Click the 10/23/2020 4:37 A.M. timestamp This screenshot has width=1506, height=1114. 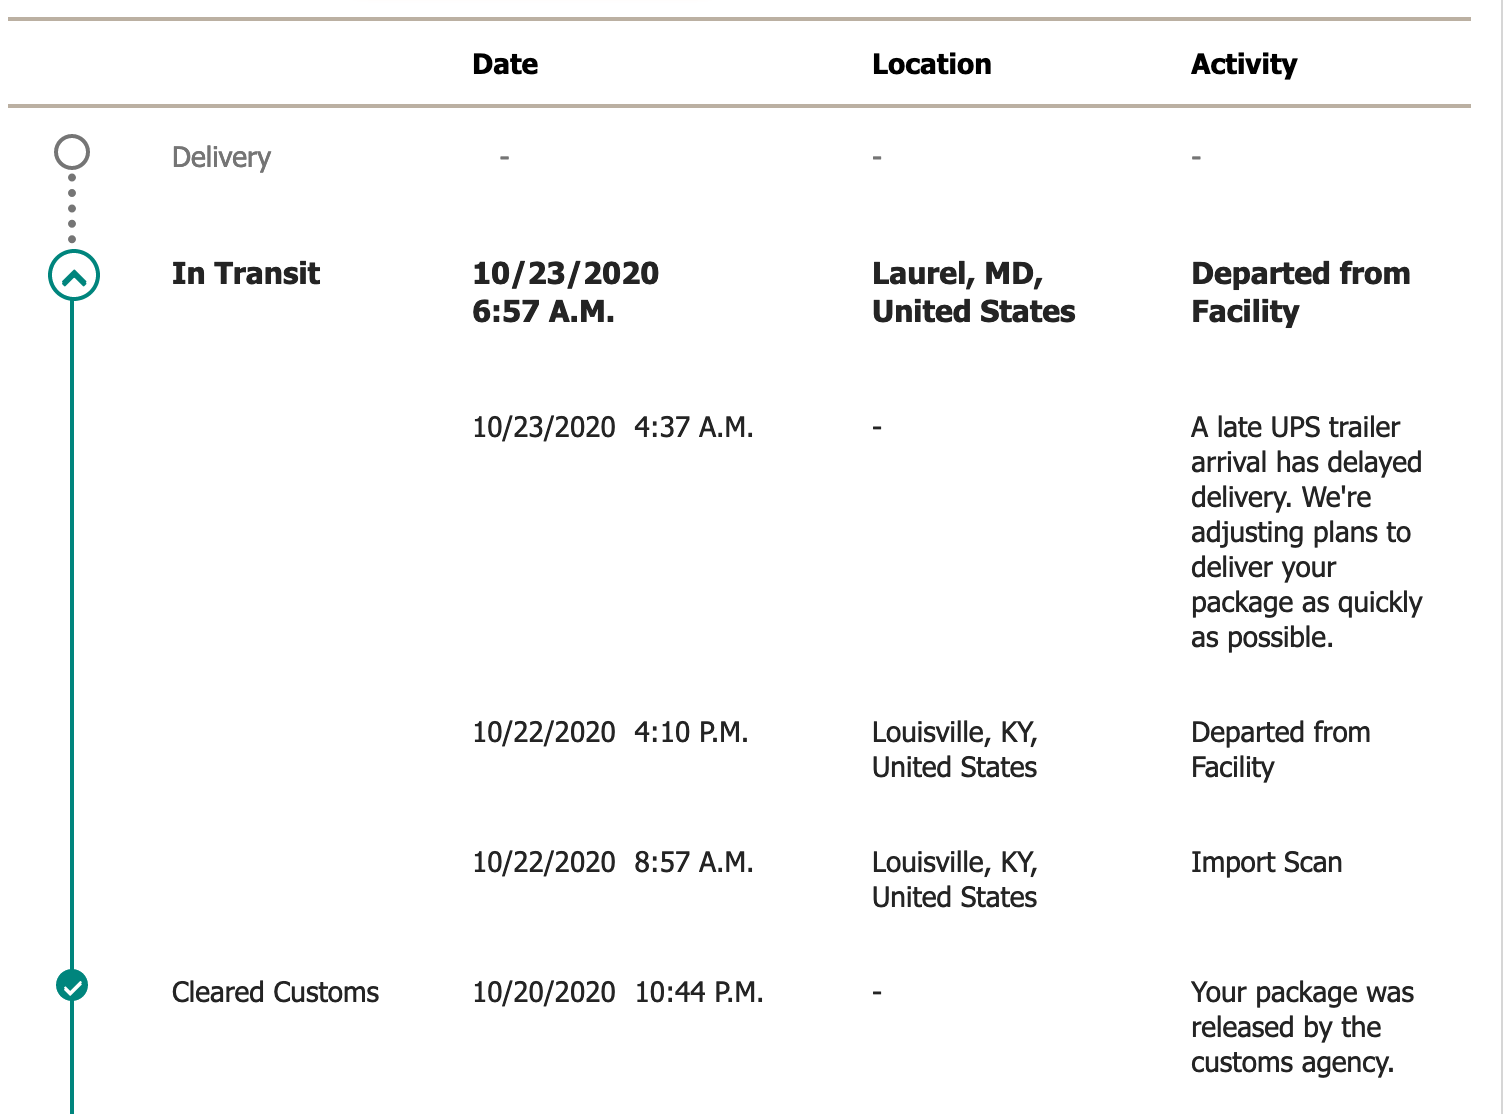click(x=612, y=427)
